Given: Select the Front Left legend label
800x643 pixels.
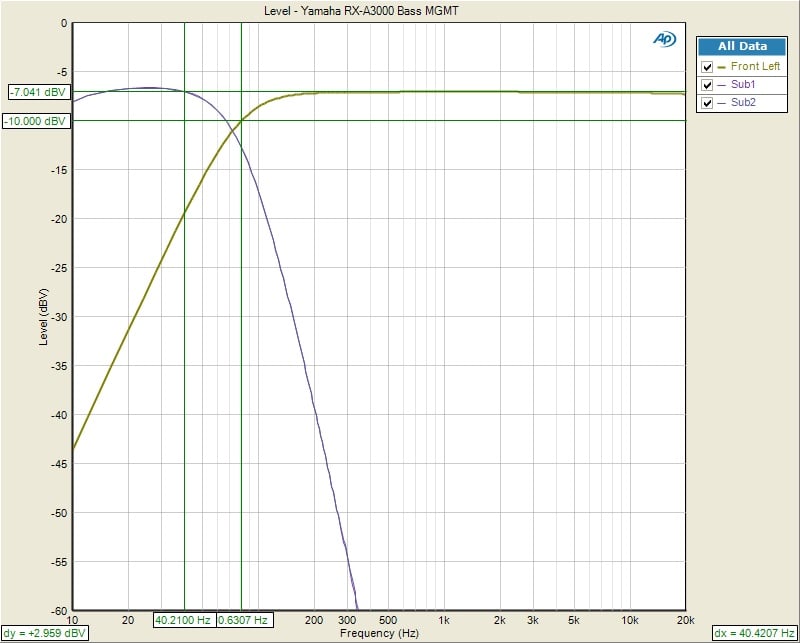Looking at the screenshot, I should 755,67.
